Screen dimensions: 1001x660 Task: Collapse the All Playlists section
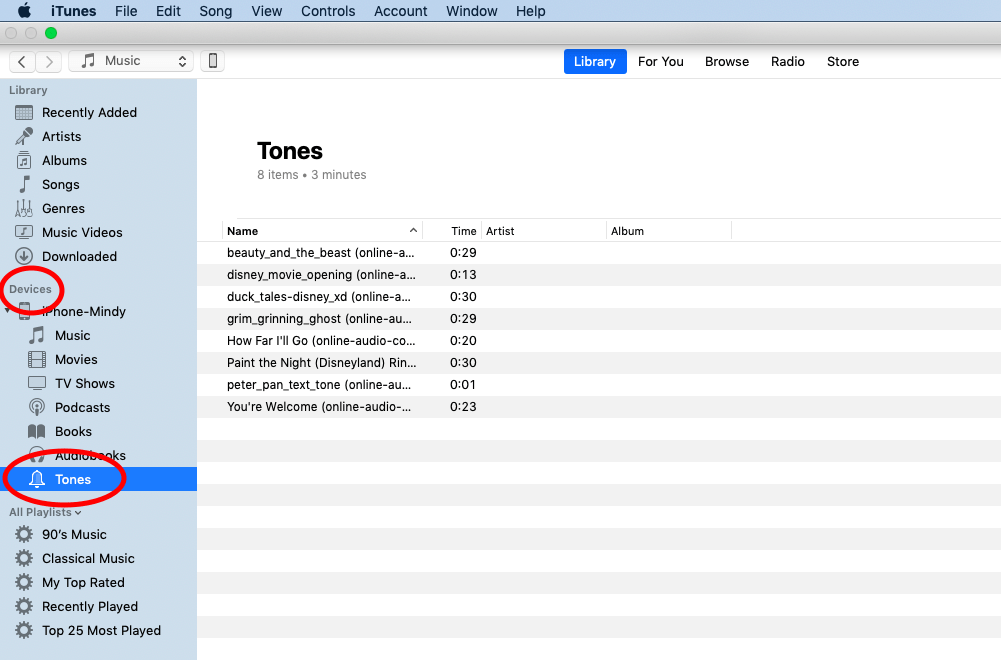tap(78, 513)
